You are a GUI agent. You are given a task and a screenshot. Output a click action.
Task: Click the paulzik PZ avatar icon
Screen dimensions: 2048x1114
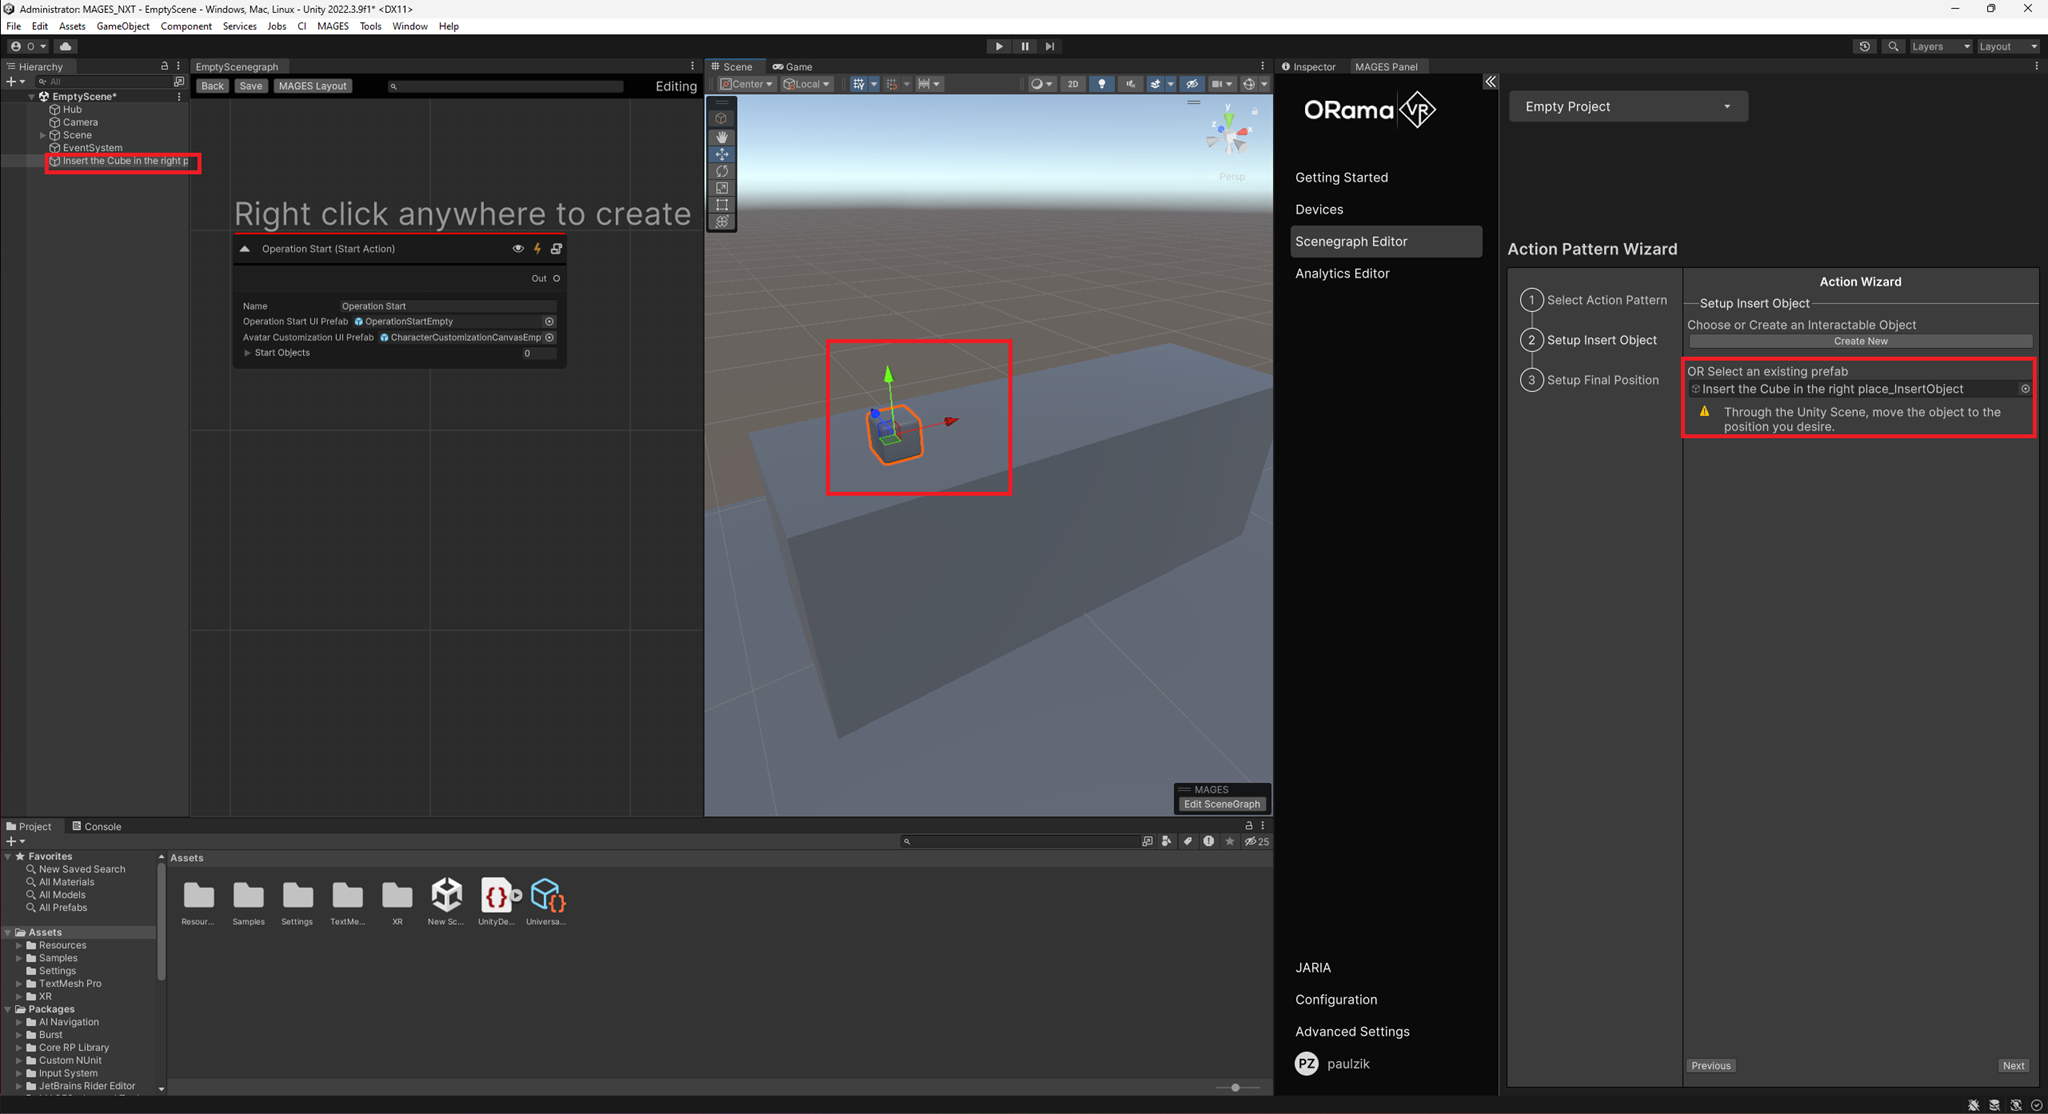point(1306,1064)
